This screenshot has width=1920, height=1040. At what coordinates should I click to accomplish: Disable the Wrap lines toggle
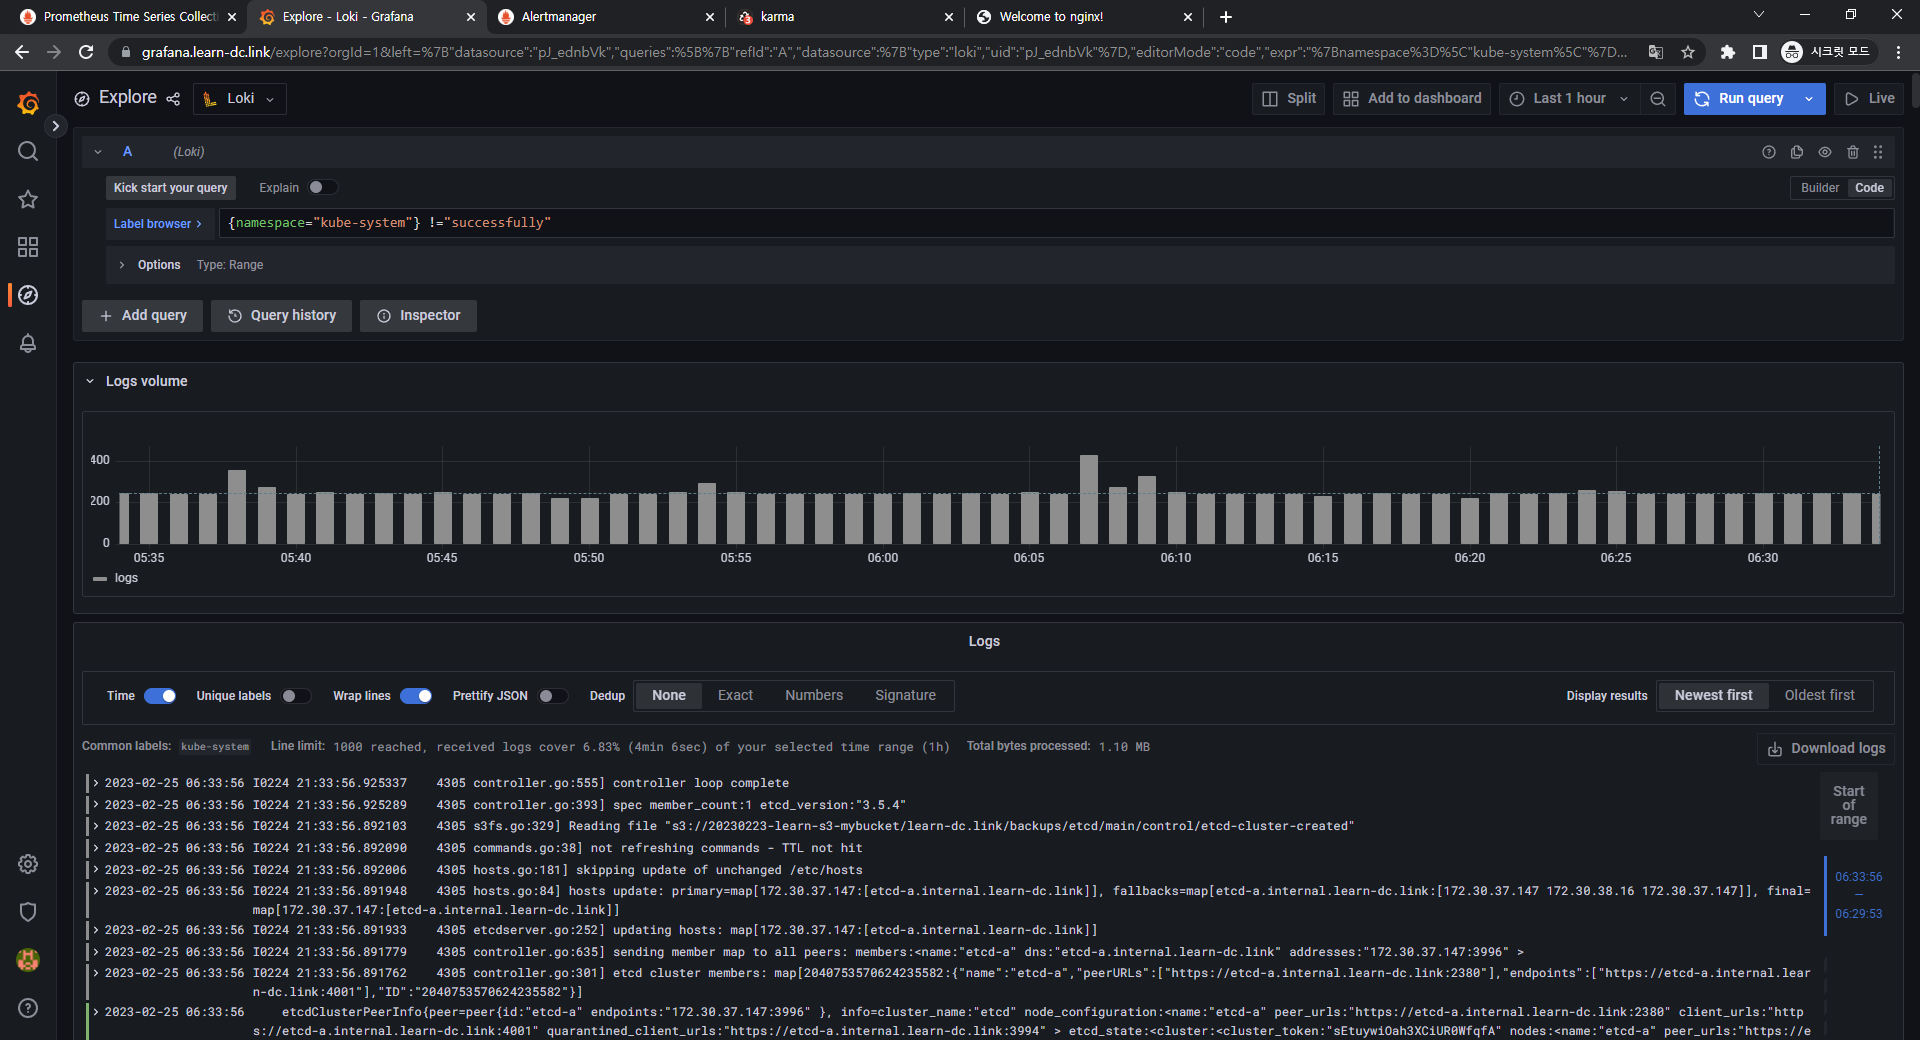coord(416,696)
